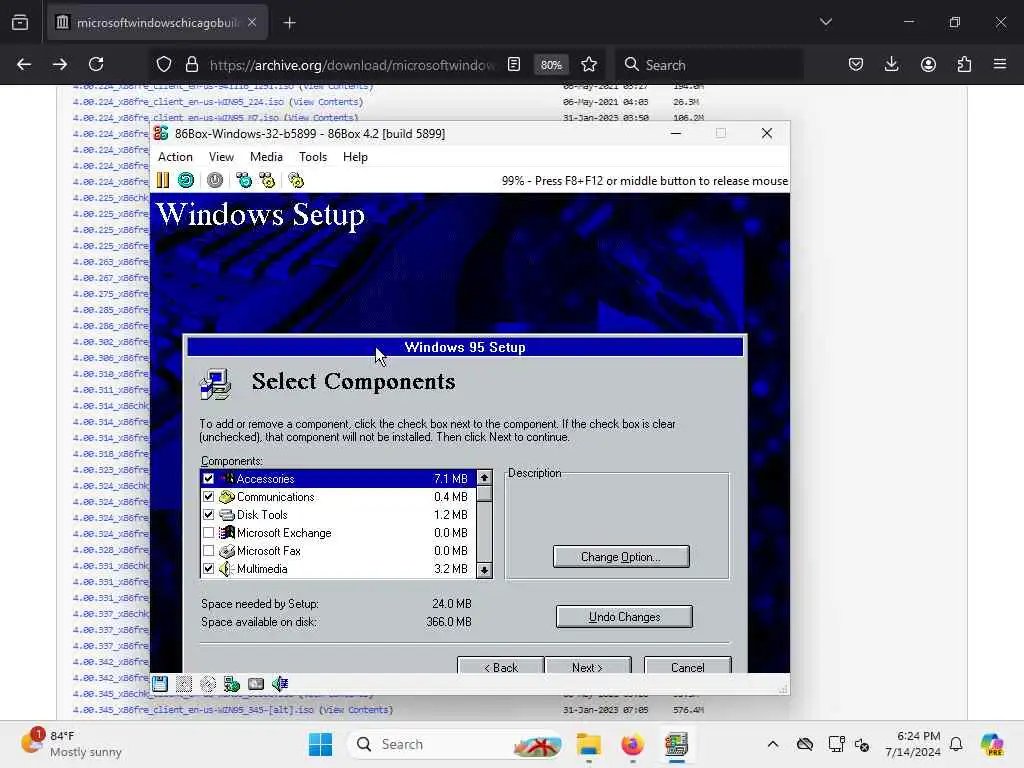Bookmark this page with the star
Viewport: 1024px width, 768px height.
coord(589,64)
